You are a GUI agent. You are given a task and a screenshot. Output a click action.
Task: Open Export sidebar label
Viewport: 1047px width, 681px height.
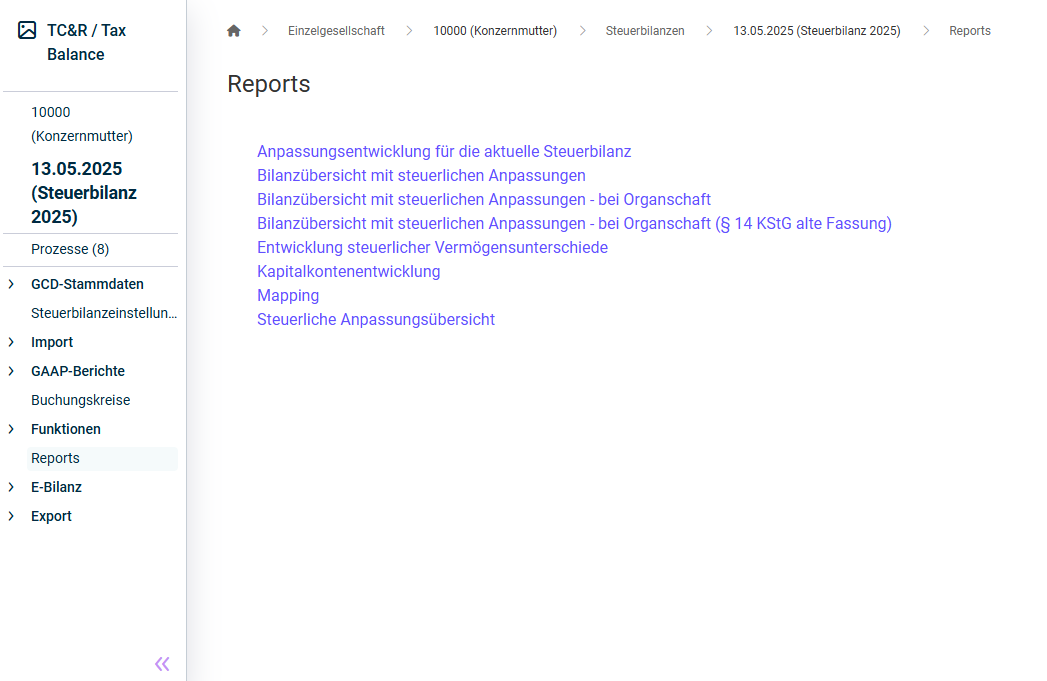pos(51,517)
